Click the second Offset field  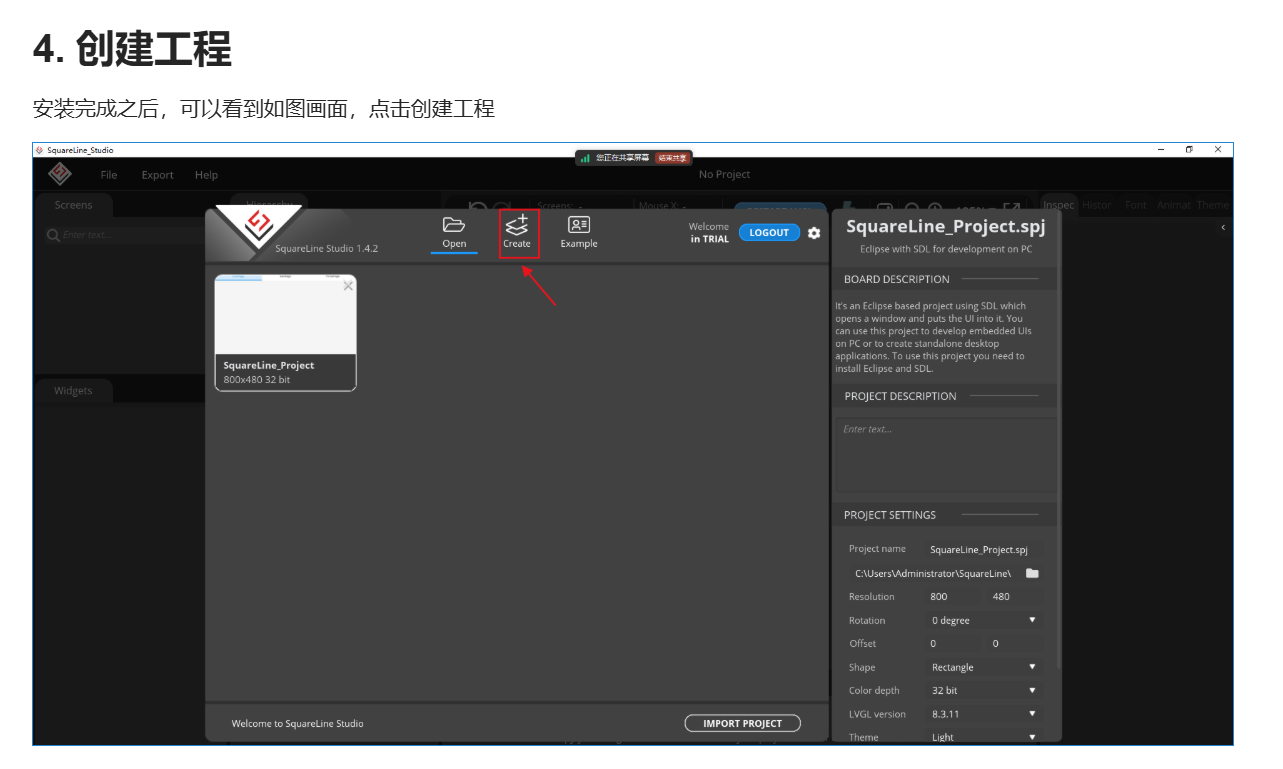pos(1015,643)
